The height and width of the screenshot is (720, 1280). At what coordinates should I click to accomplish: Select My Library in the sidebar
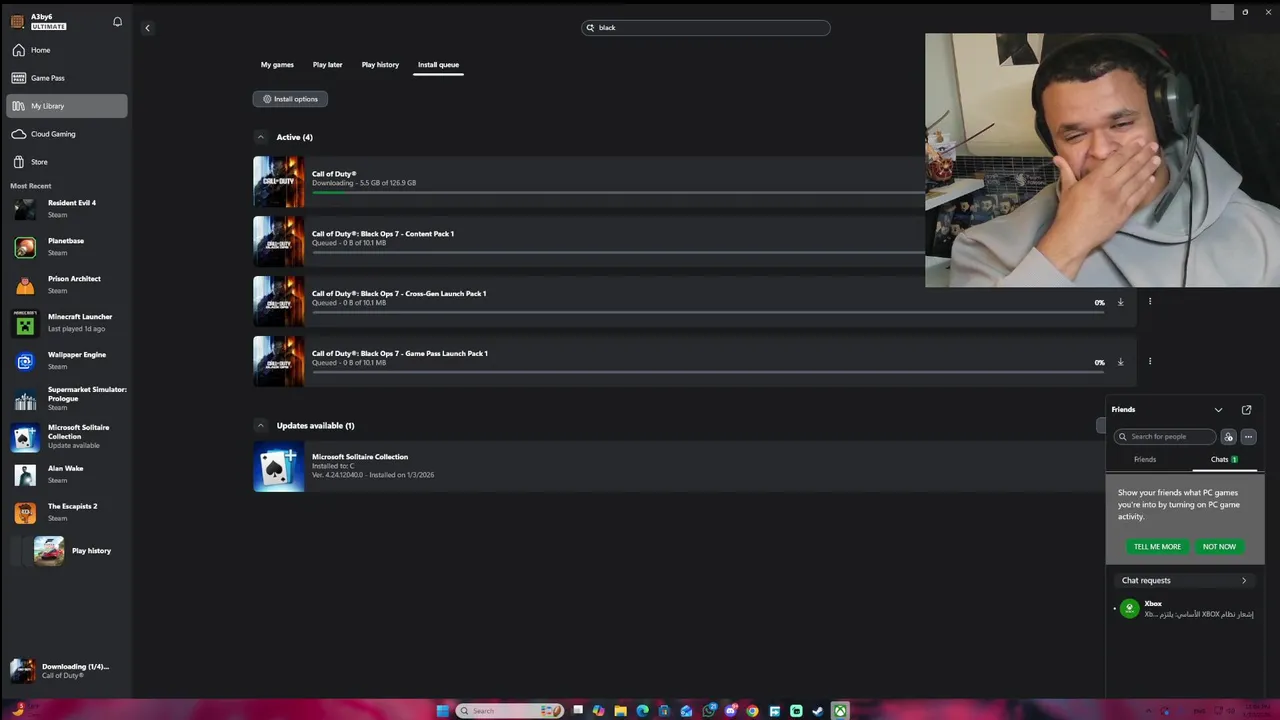(x=67, y=106)
